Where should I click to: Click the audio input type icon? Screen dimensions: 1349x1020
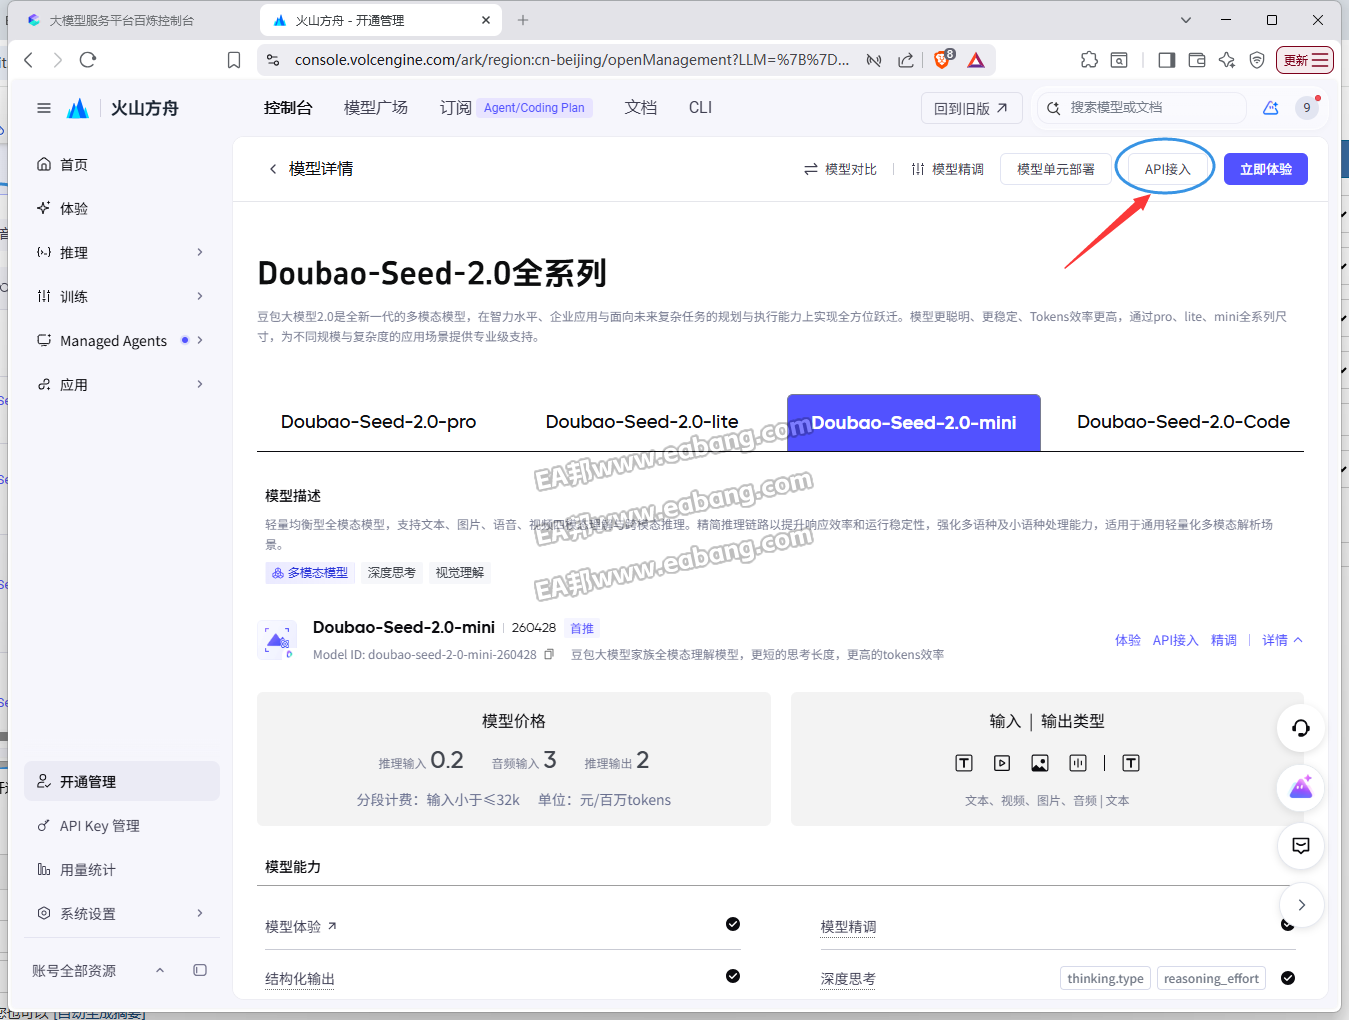[1078, 763]
